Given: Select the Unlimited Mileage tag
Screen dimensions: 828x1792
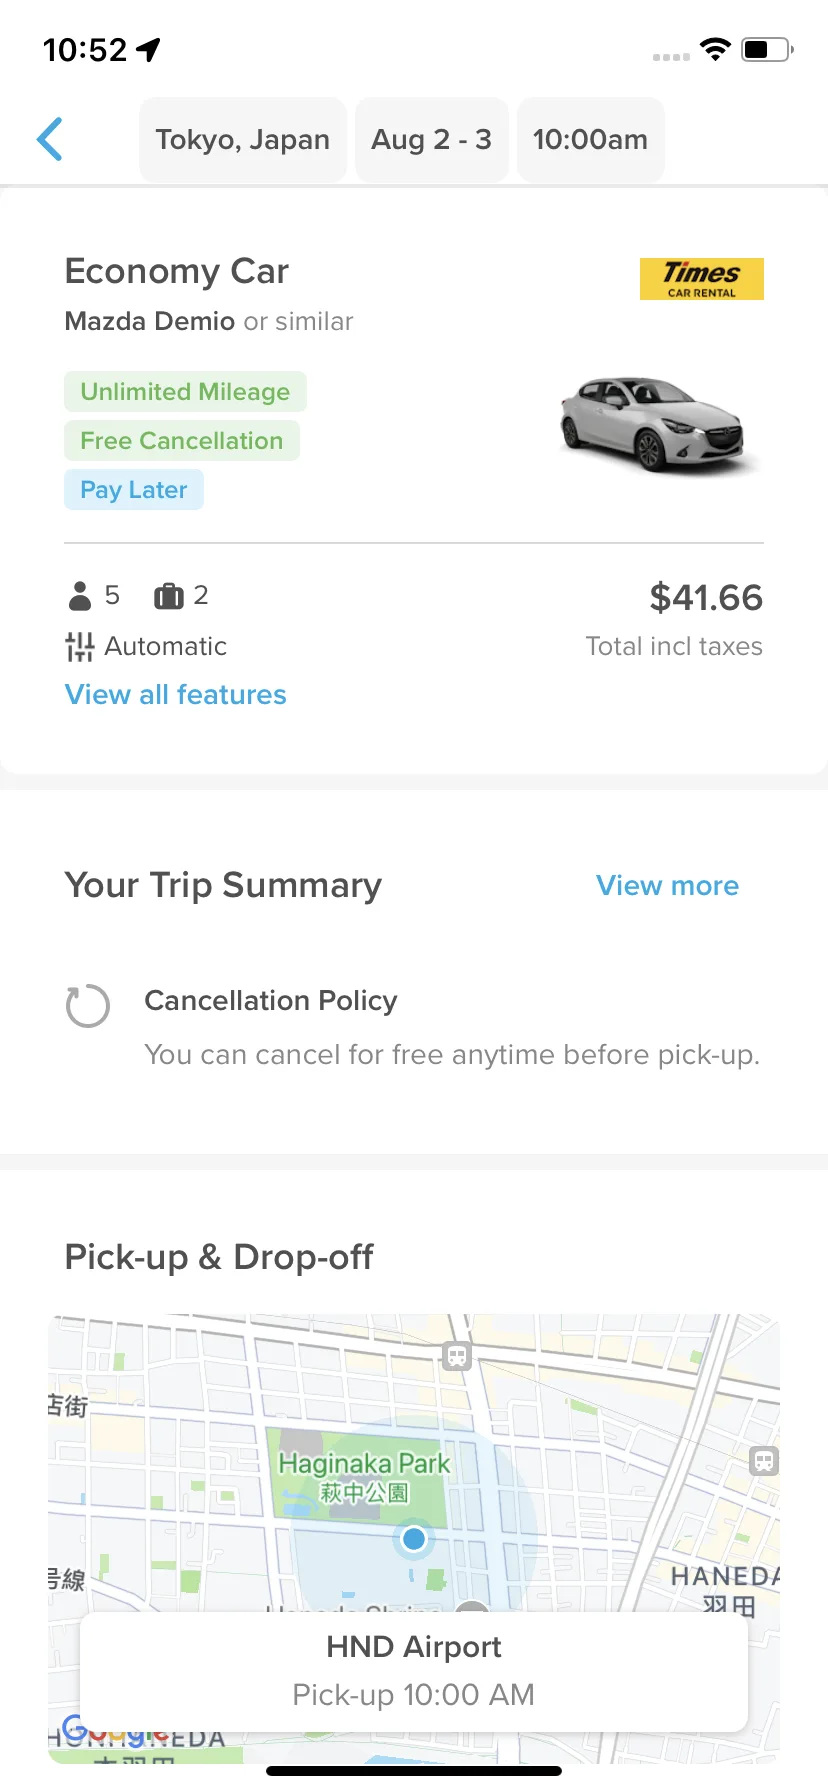Looking at the screenshot, I should pyautogui.click(x=185, y=392).
